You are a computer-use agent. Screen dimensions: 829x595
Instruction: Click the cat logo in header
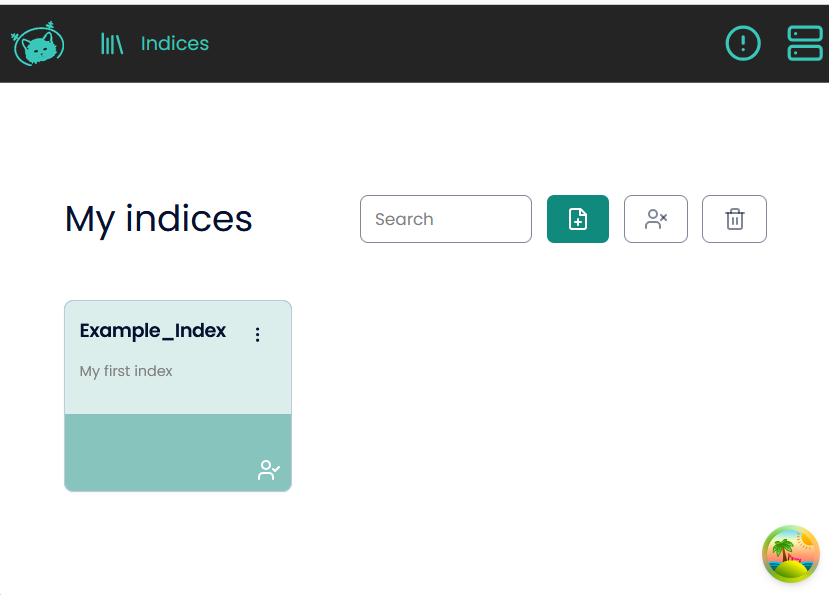[38, 44]
